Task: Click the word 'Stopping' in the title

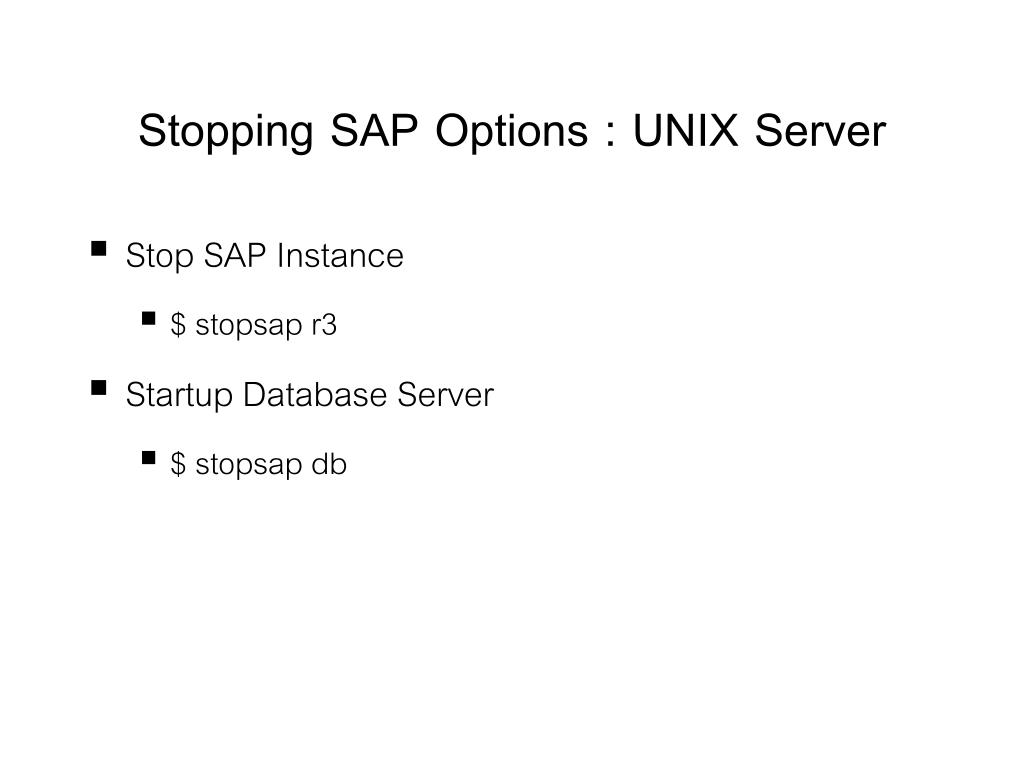Action: [226, 132]
